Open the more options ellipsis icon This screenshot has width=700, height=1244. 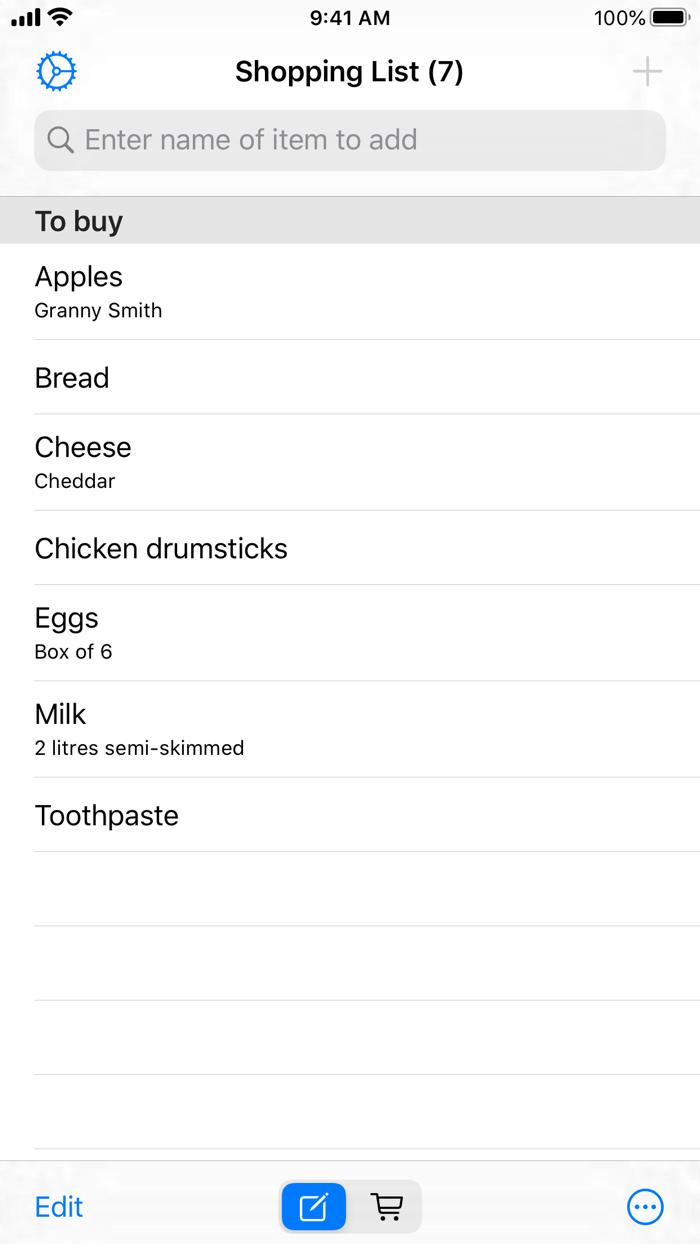pos(645,1207)
